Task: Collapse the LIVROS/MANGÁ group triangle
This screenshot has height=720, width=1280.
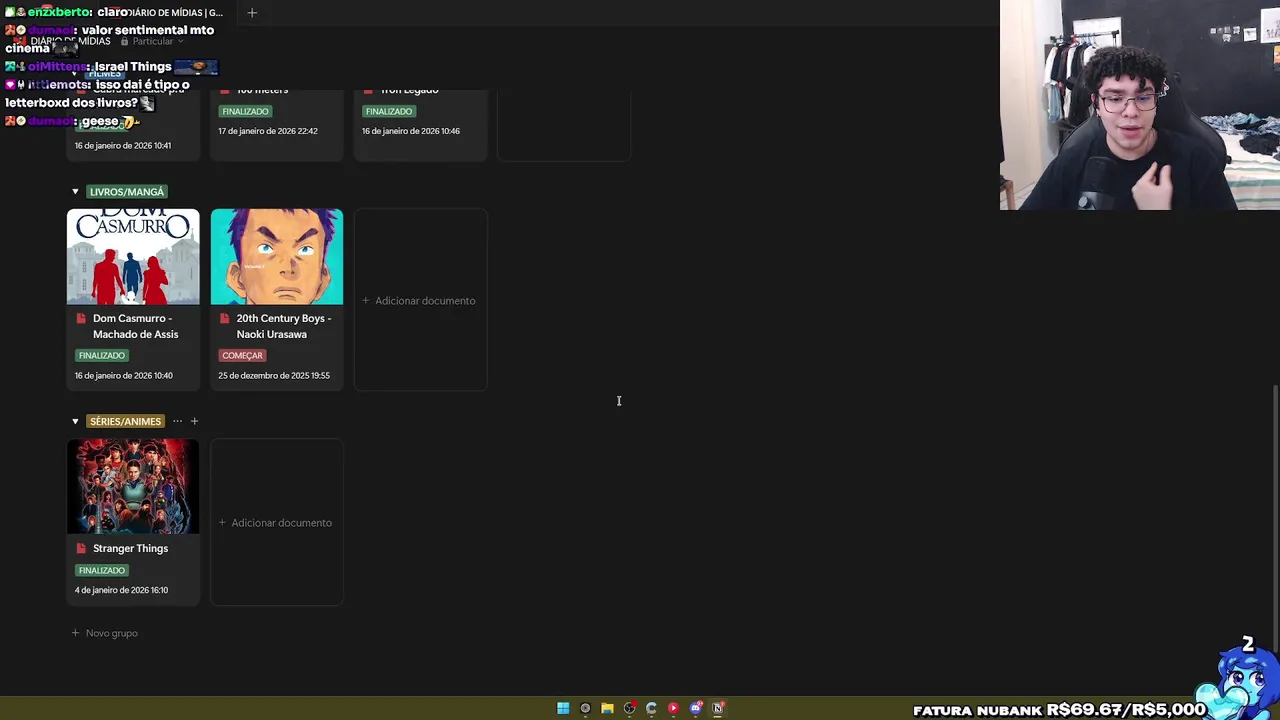Action: coord(75,191)
